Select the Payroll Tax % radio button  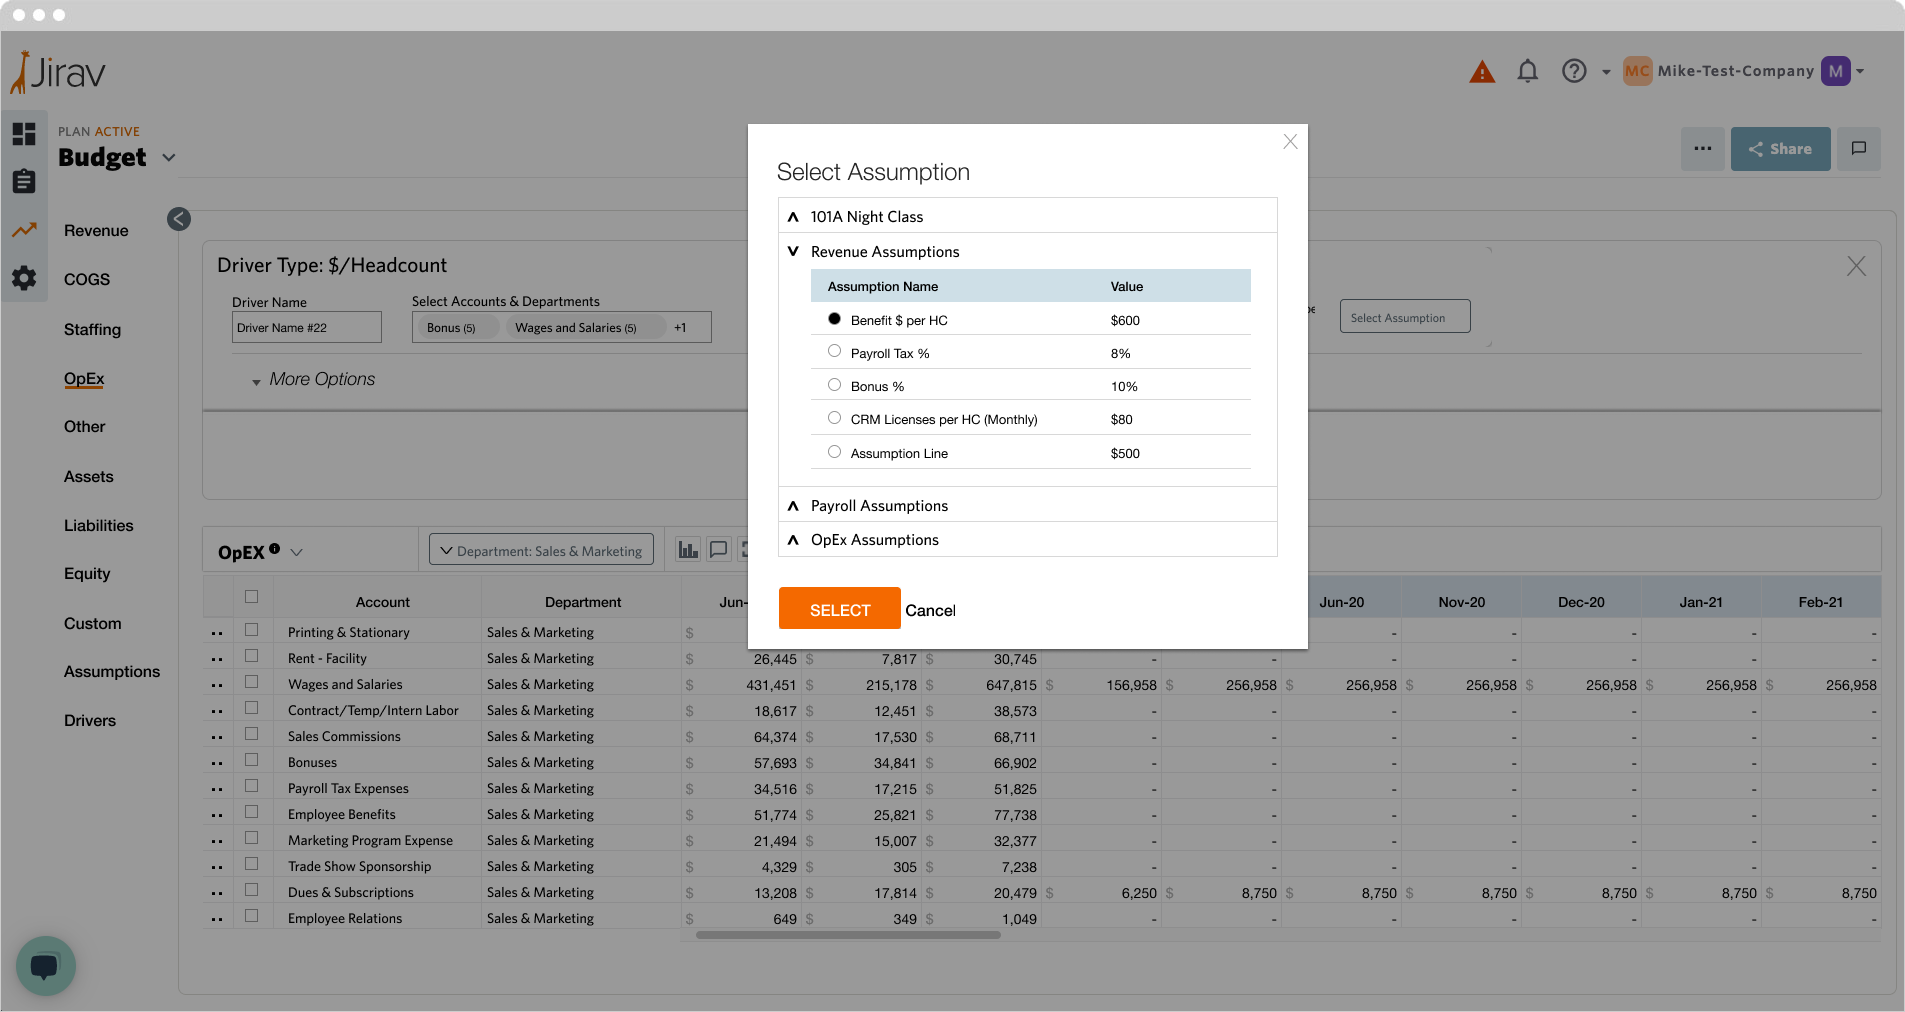[834, 351]
